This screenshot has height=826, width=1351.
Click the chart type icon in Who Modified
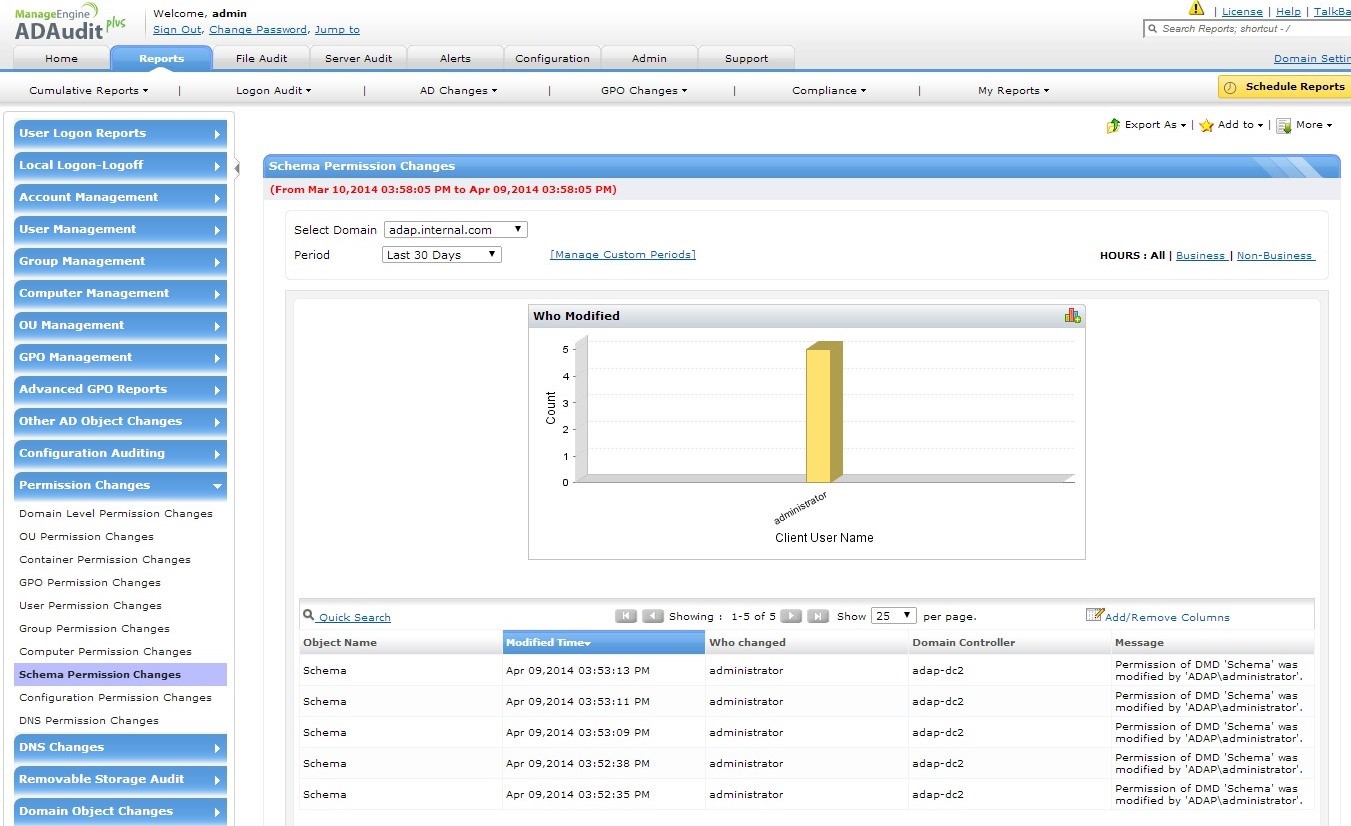point(1072,316)
